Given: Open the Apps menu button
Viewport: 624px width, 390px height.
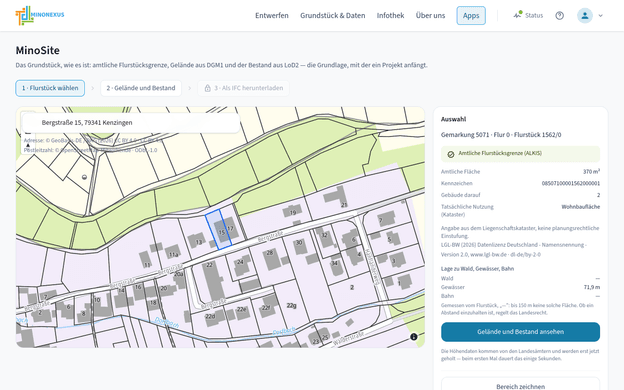Looking at the screenshot, I should (471, 16).
